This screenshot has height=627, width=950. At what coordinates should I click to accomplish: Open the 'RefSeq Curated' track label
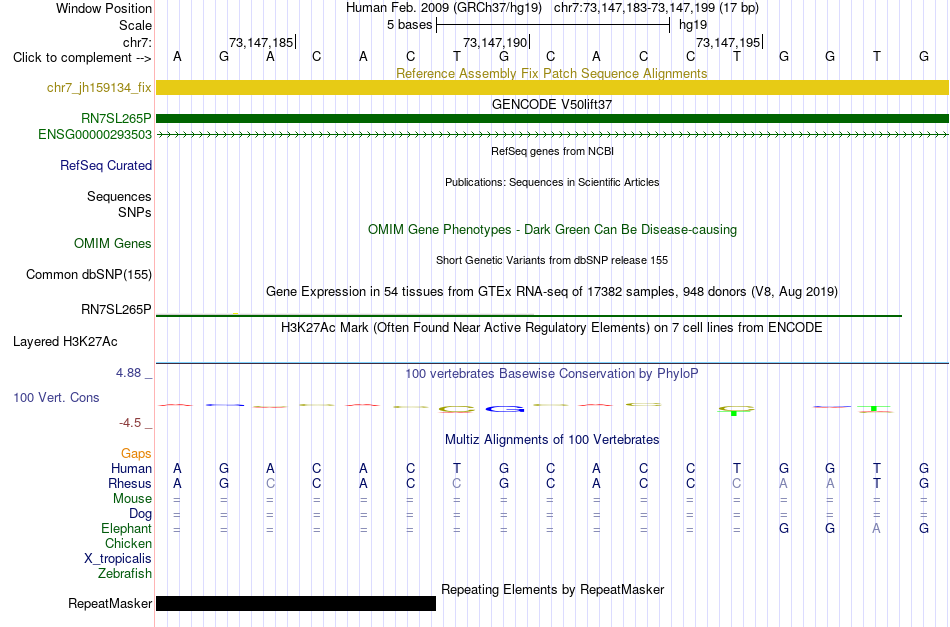tap(106, 165)
